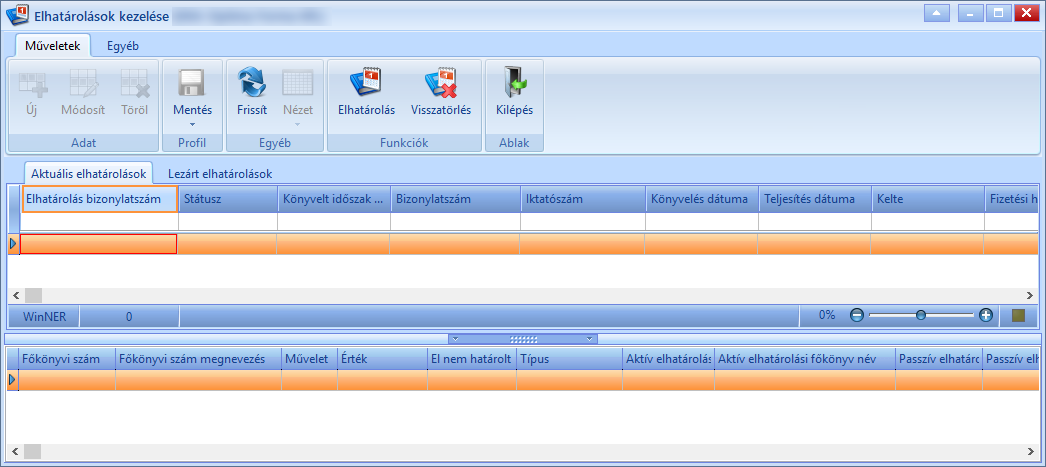
Task: Select the Aktuális elhatárolások tab
Action: [x=89, y=173]
